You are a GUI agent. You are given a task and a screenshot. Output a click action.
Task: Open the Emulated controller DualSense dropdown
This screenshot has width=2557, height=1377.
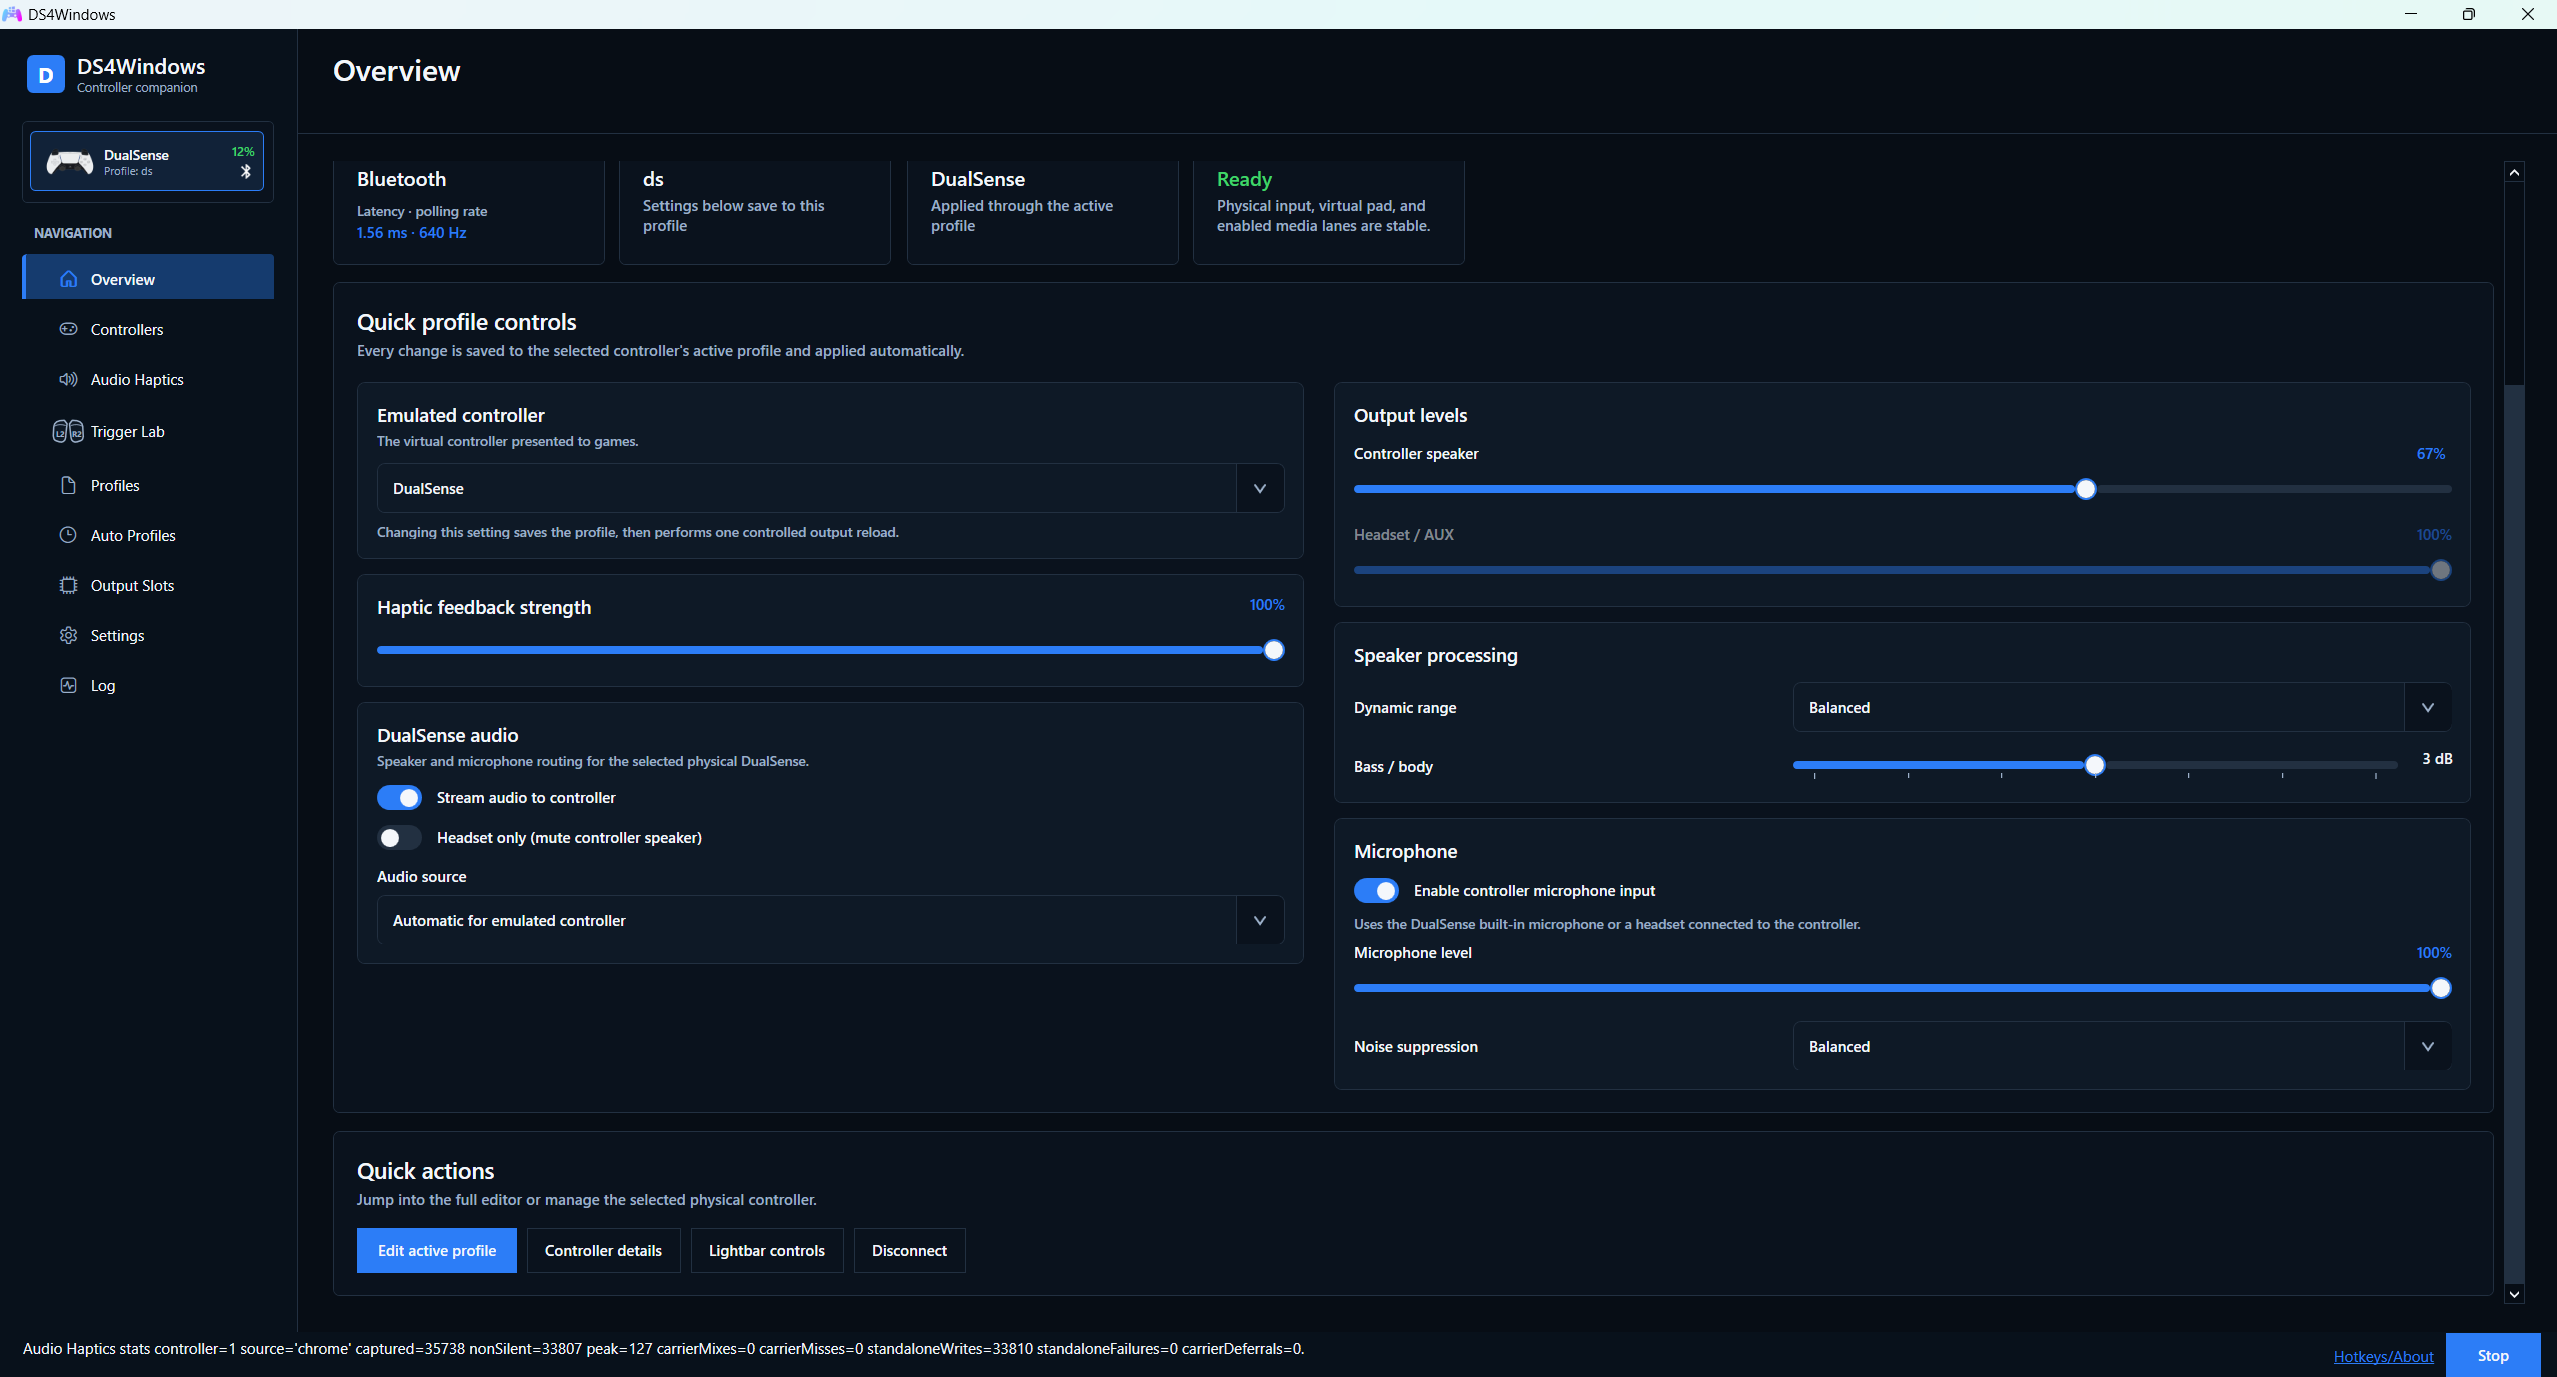[830, 488]
